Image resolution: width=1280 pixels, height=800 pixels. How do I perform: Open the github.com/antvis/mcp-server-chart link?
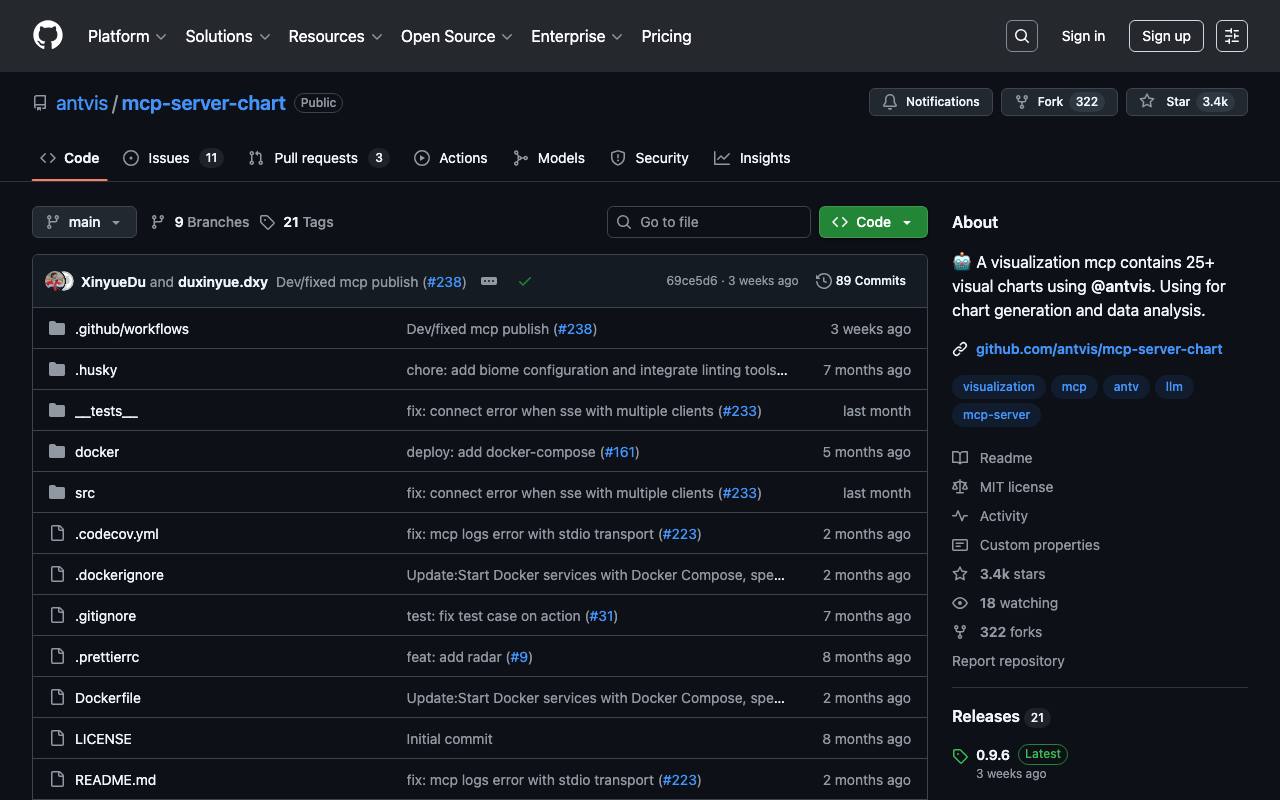click(1099, 349)
